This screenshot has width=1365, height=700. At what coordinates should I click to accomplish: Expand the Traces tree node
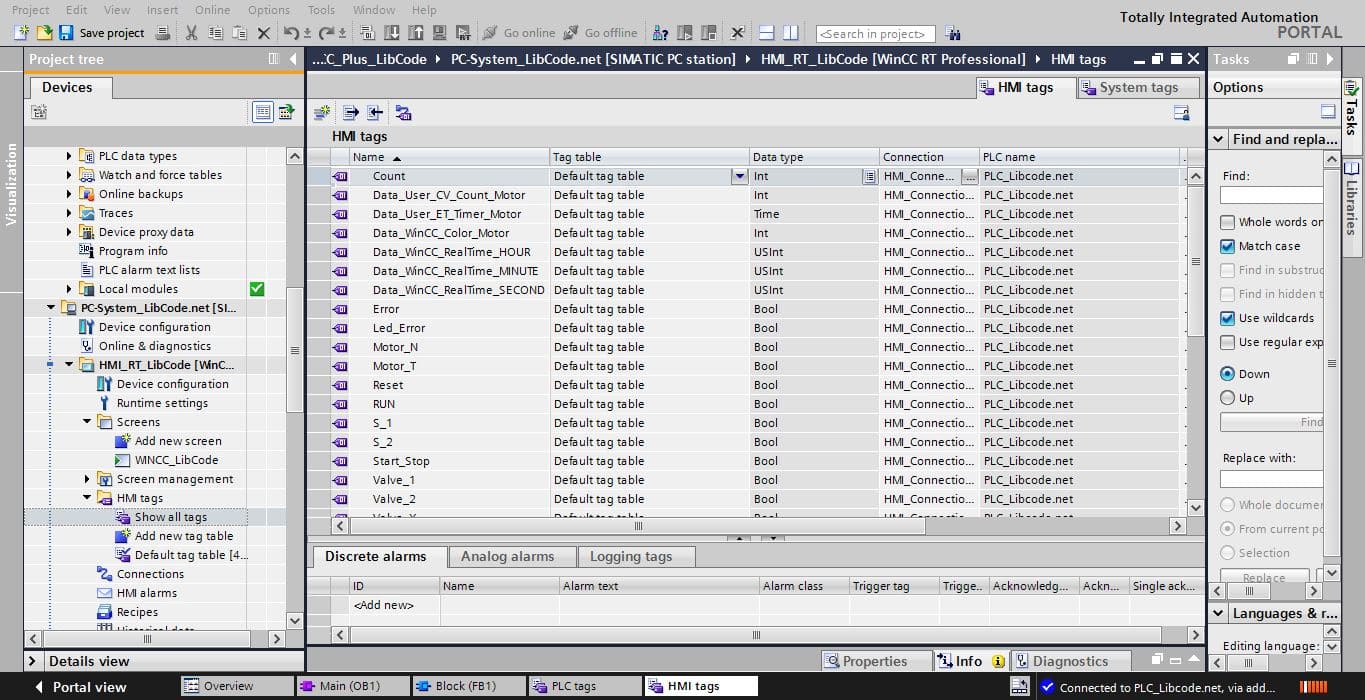click(69, 213)
